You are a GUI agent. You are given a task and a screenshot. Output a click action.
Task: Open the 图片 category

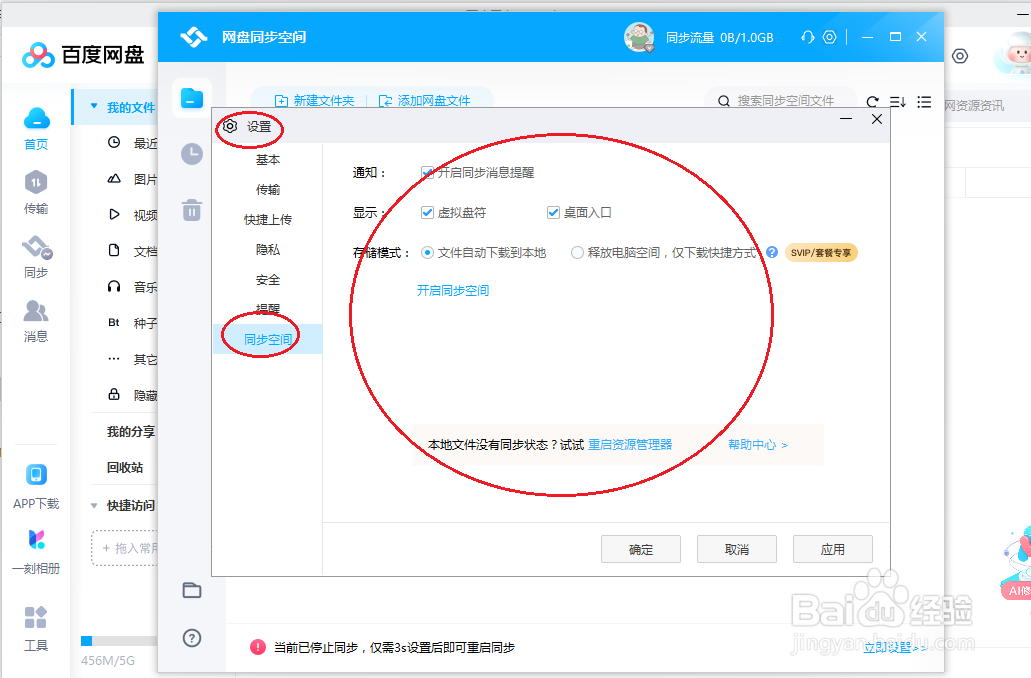click(x=132, y=179)
